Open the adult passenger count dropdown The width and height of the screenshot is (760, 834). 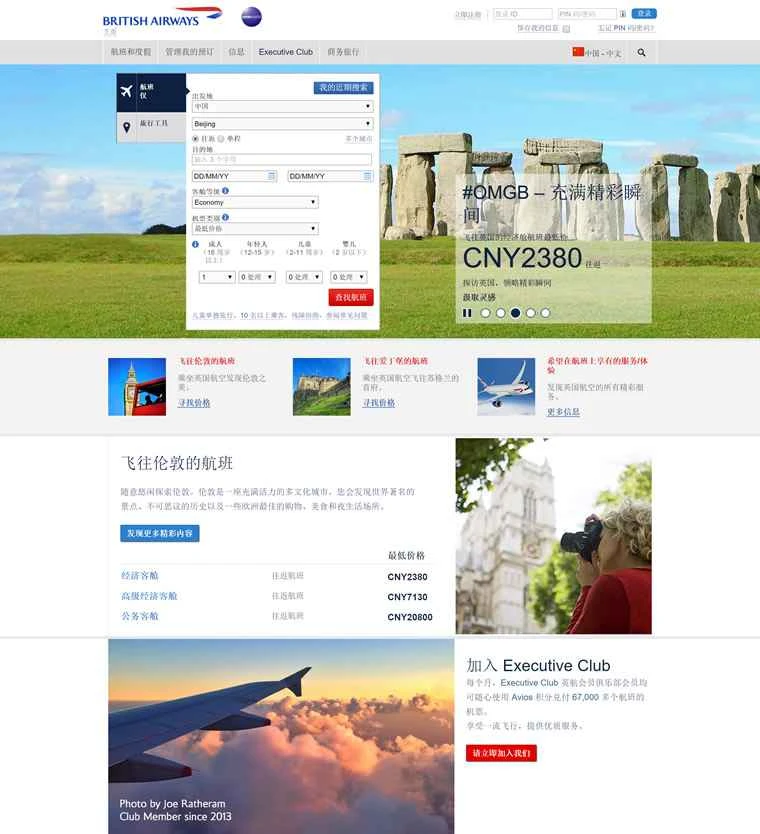(217, 277)
